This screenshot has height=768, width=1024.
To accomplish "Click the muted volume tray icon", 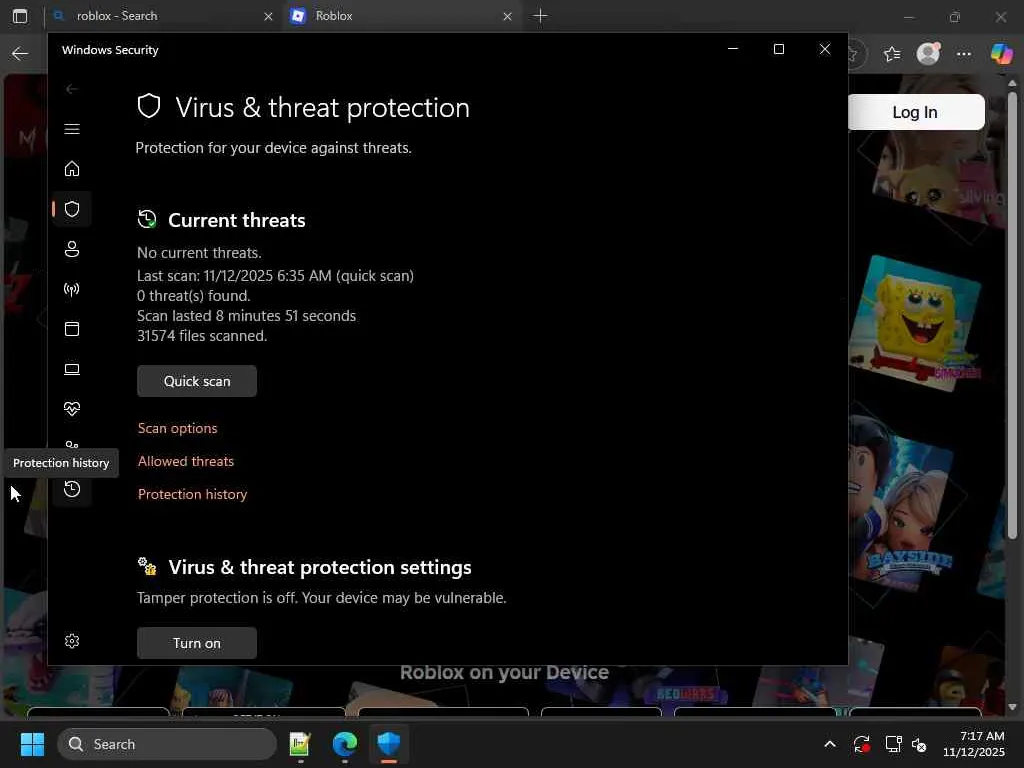I will 919,744.
